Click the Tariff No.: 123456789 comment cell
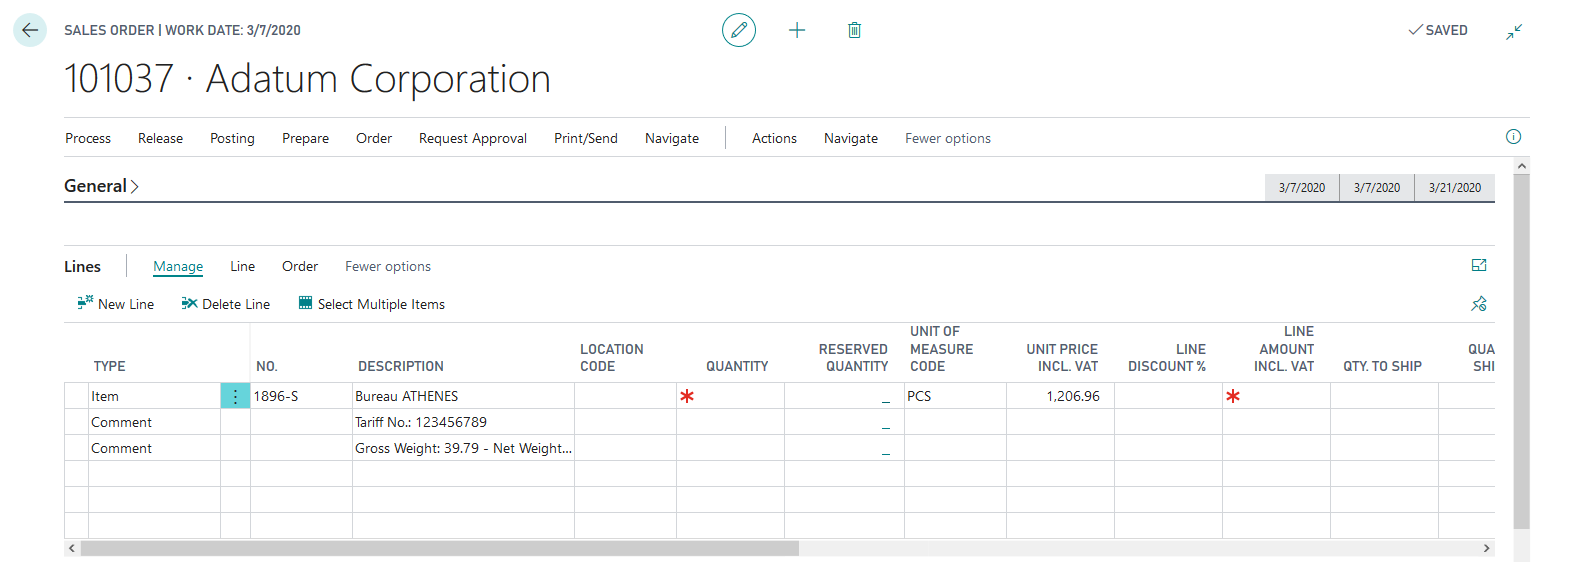This screenshot has width=1595, height=562. [x=463, y=422]
